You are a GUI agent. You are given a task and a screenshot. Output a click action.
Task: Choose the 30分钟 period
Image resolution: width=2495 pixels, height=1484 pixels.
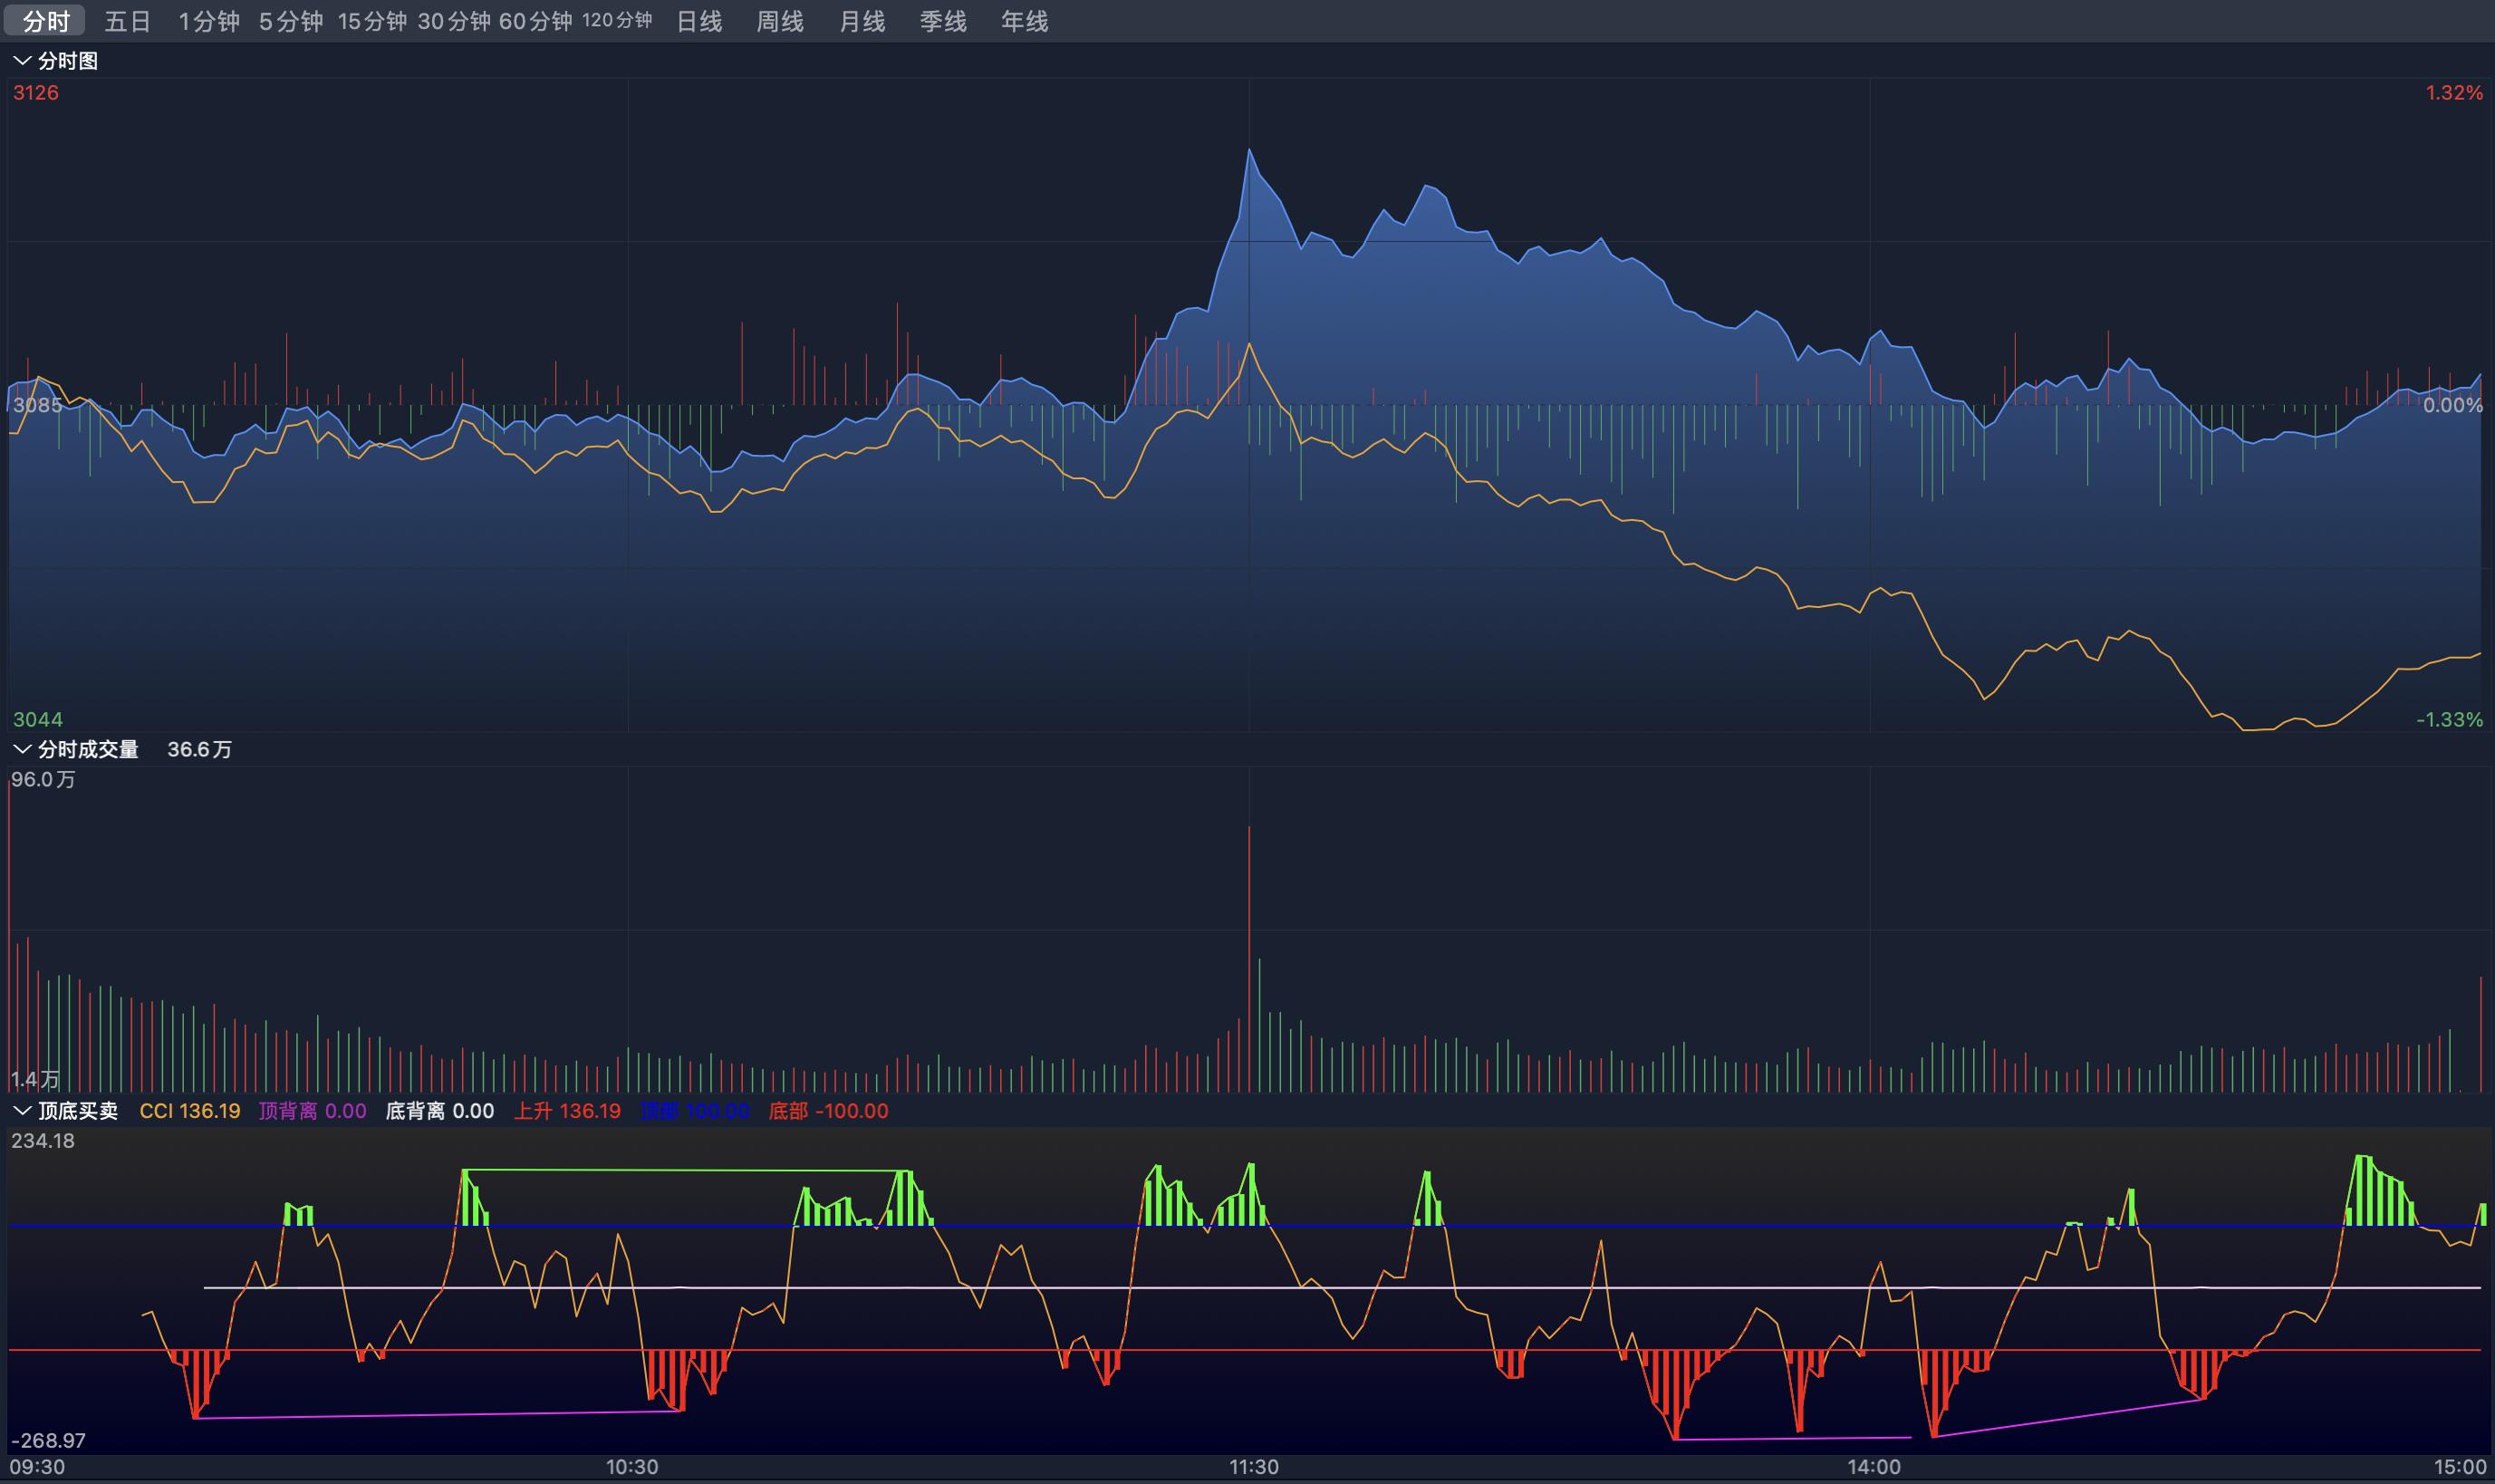pos(454,21)
